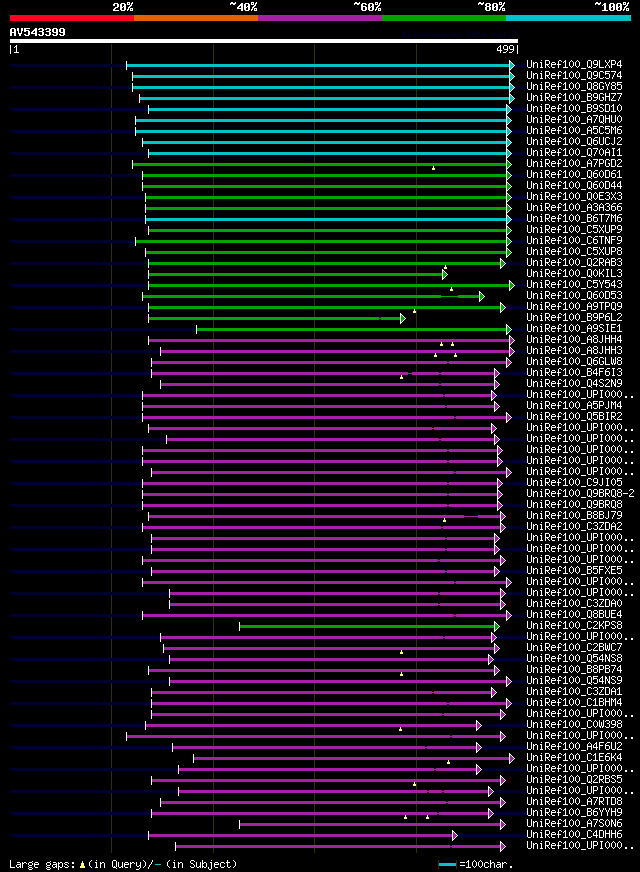The height and width of the screenshot is (872, 640).
Task: Select the UniRef100_Q9BRQ8-2 isoform label
Action: tap(581, 493)
